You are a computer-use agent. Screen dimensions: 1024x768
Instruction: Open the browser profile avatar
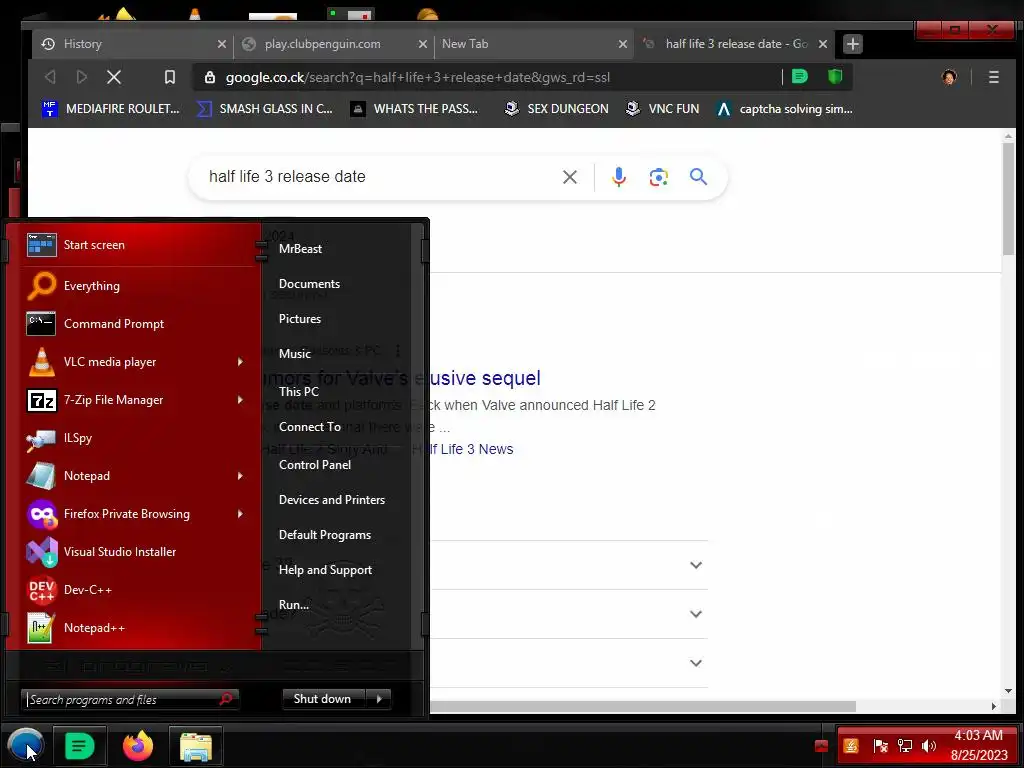pos(949,77)
